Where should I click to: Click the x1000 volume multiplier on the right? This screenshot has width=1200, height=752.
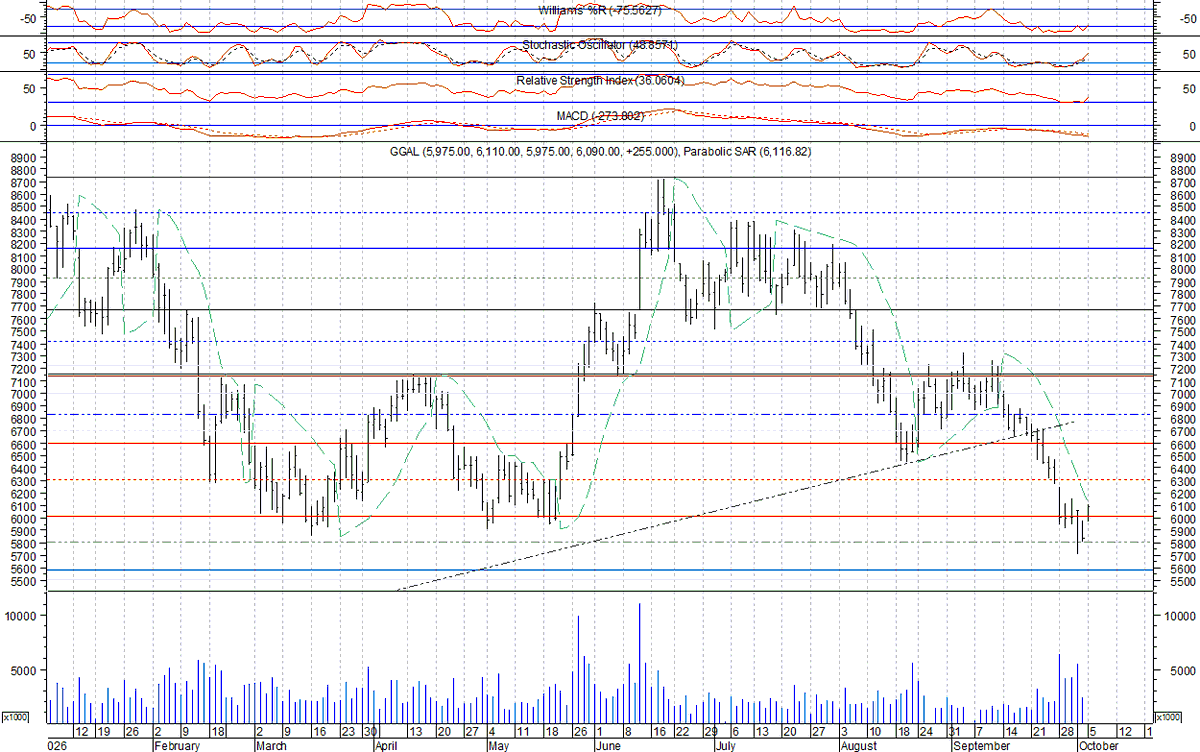click(x=1166, y=717)
